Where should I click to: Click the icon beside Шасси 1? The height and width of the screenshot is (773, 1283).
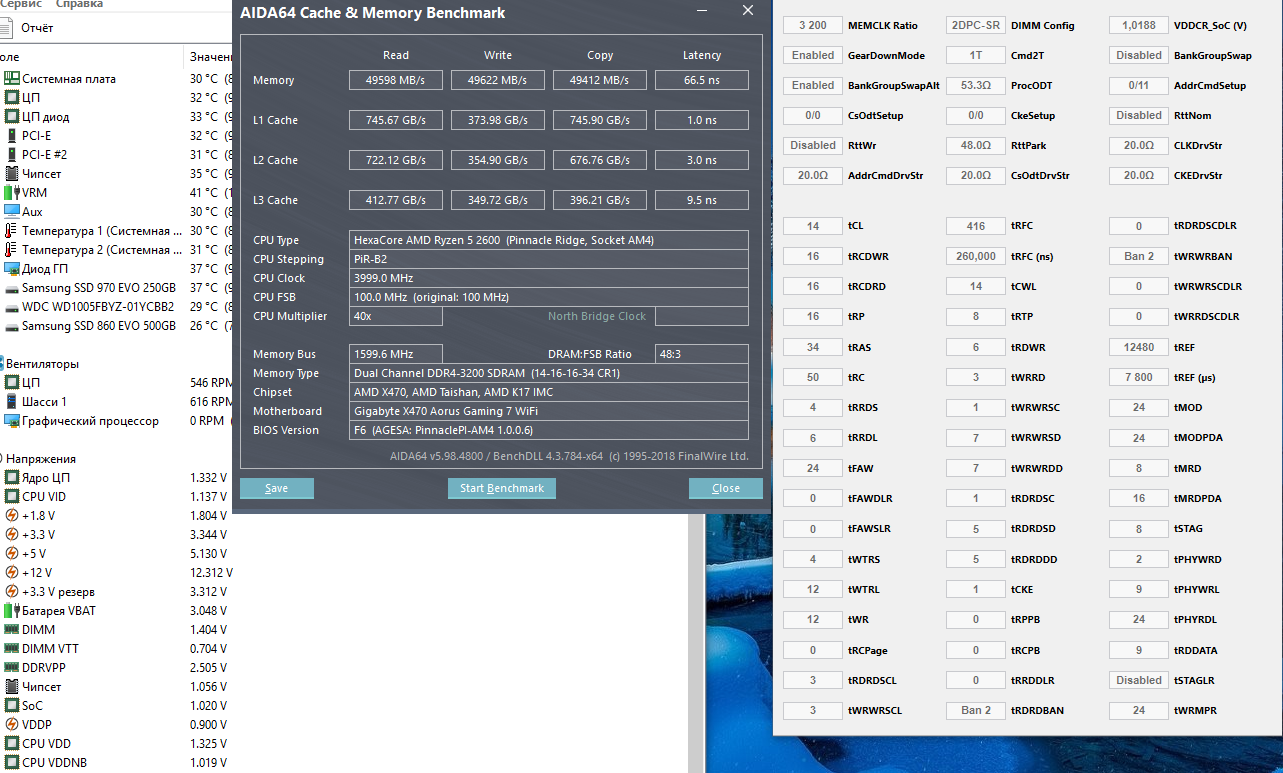(12, 402)
